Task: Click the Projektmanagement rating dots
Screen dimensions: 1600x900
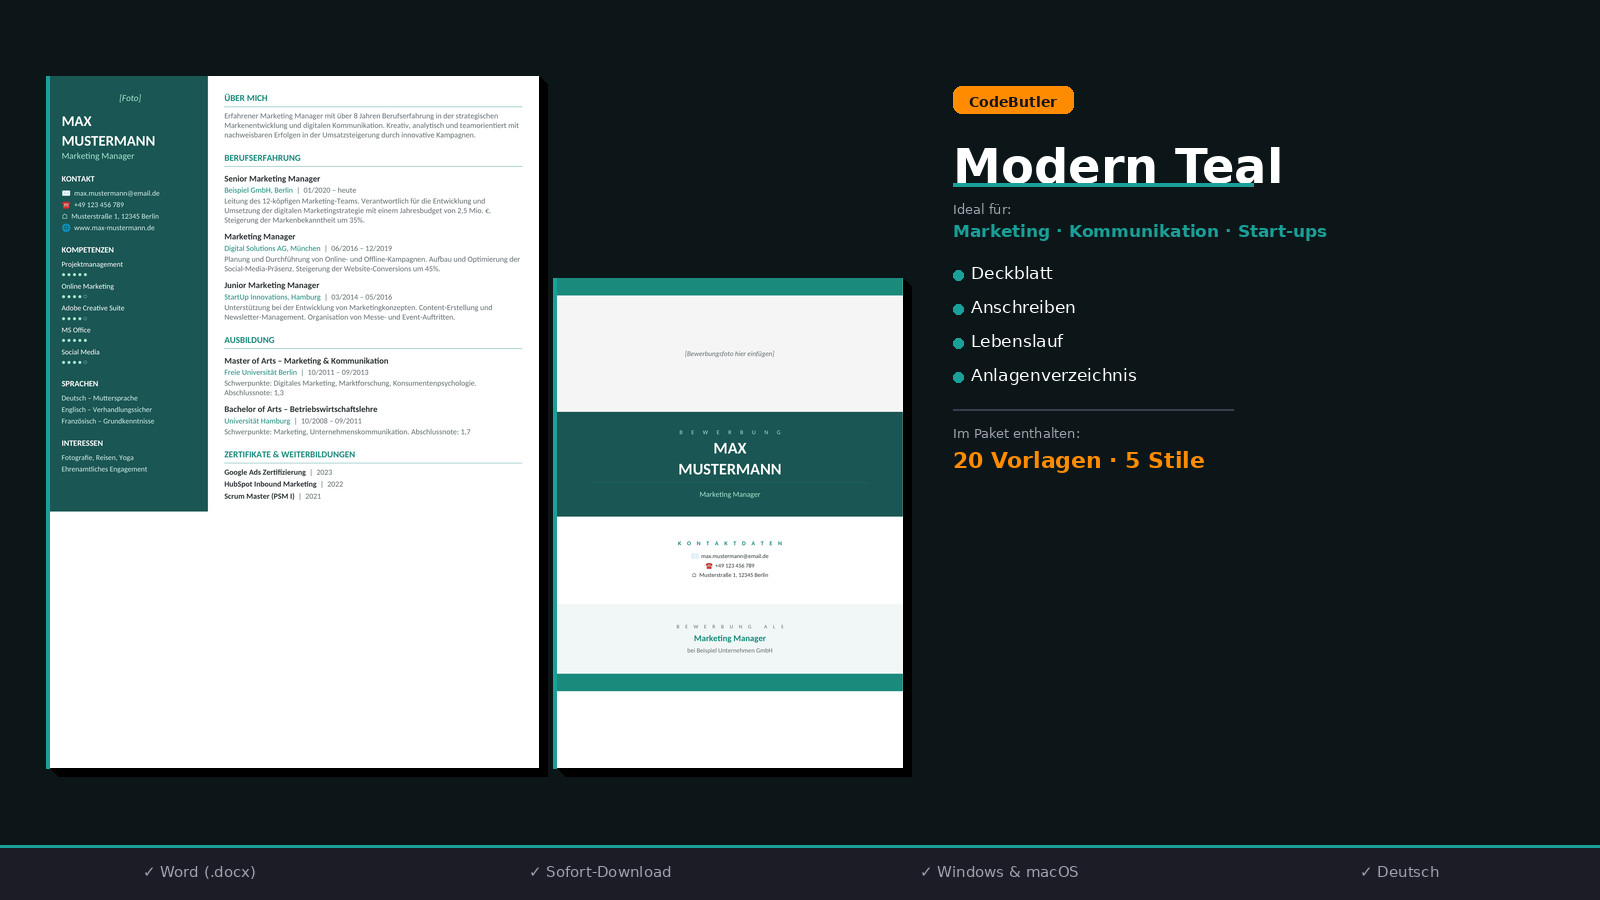Action: [x=74, y=274]
